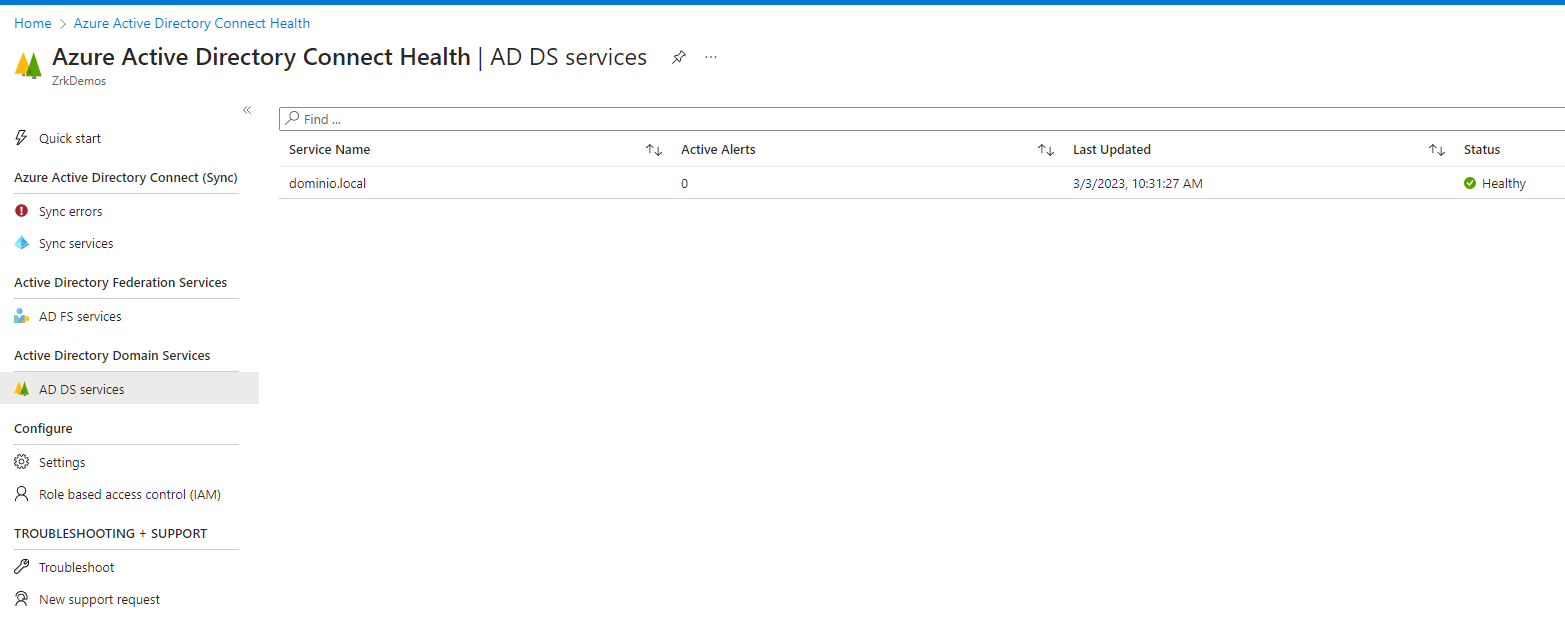Click the Configure section heading
The width and height of the screenshot is (1565, 630).
pos(43,428)
